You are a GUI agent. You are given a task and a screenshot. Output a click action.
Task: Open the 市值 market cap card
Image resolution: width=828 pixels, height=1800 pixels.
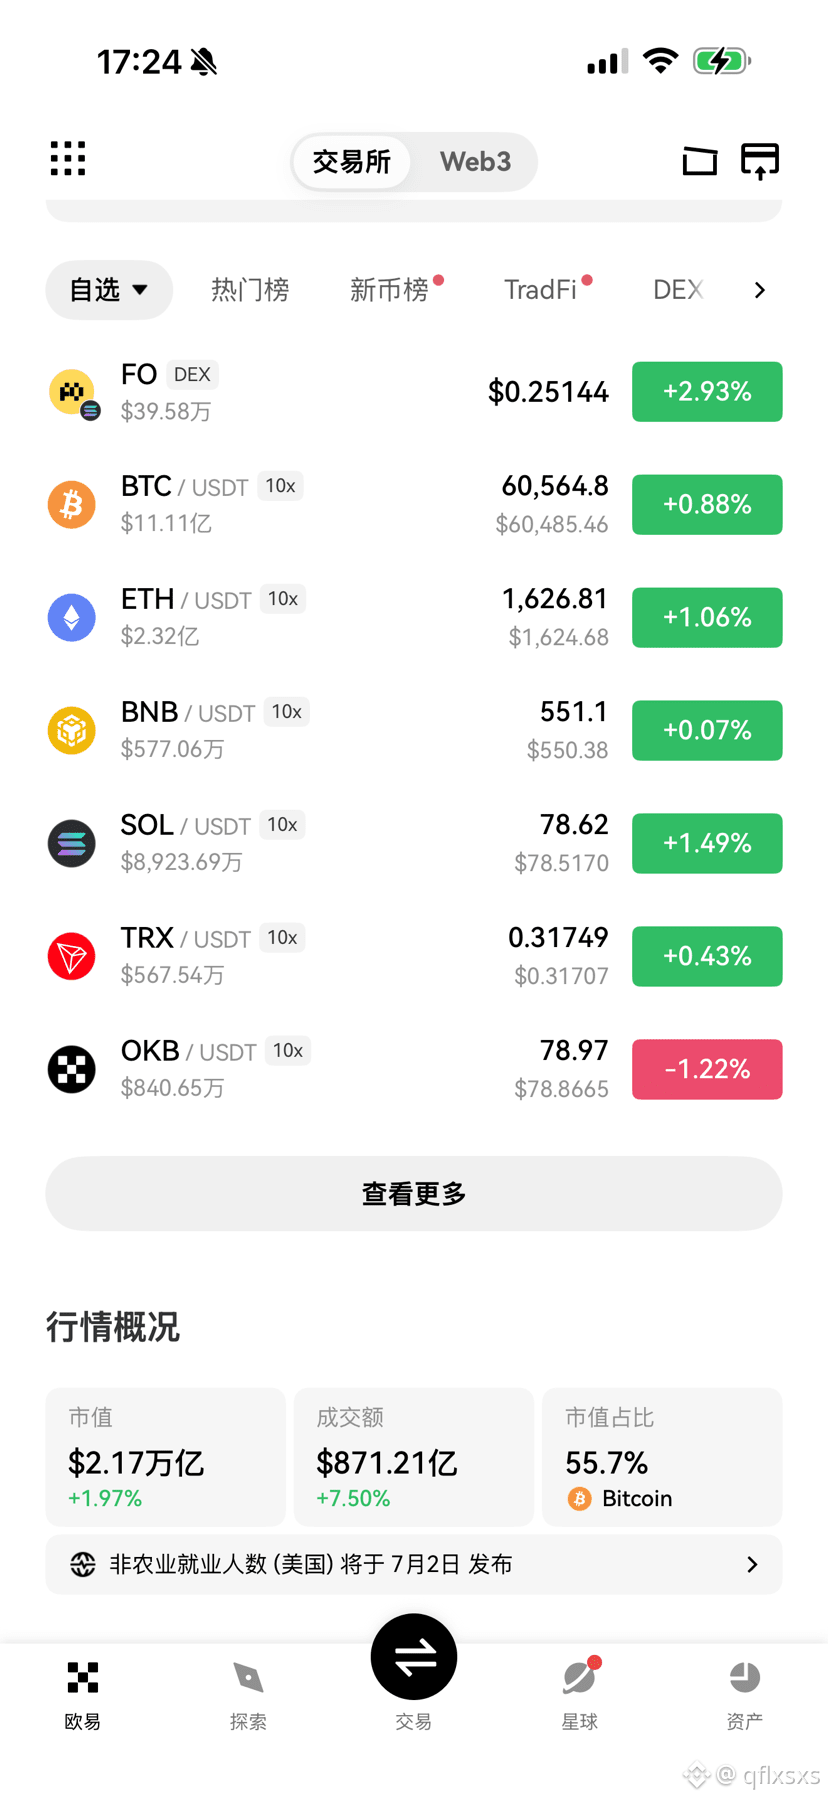[x=166, y=1457]
